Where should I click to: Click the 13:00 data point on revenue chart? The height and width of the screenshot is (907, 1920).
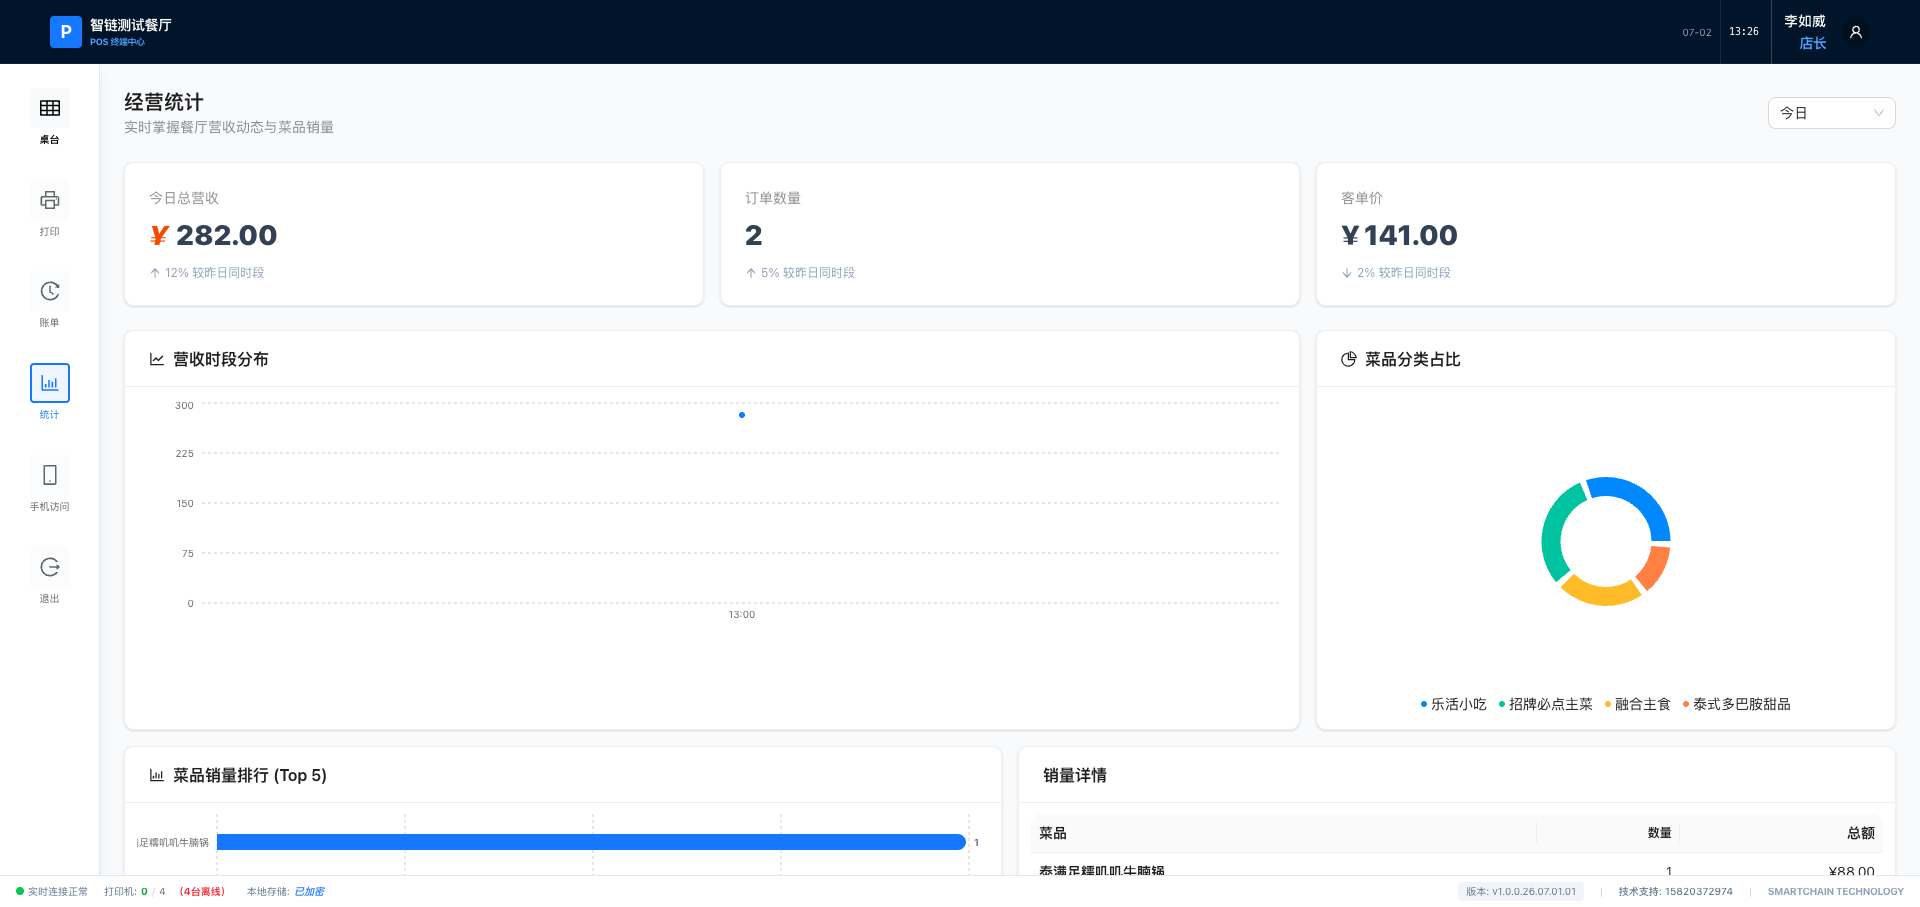click(x=742, y=415)
